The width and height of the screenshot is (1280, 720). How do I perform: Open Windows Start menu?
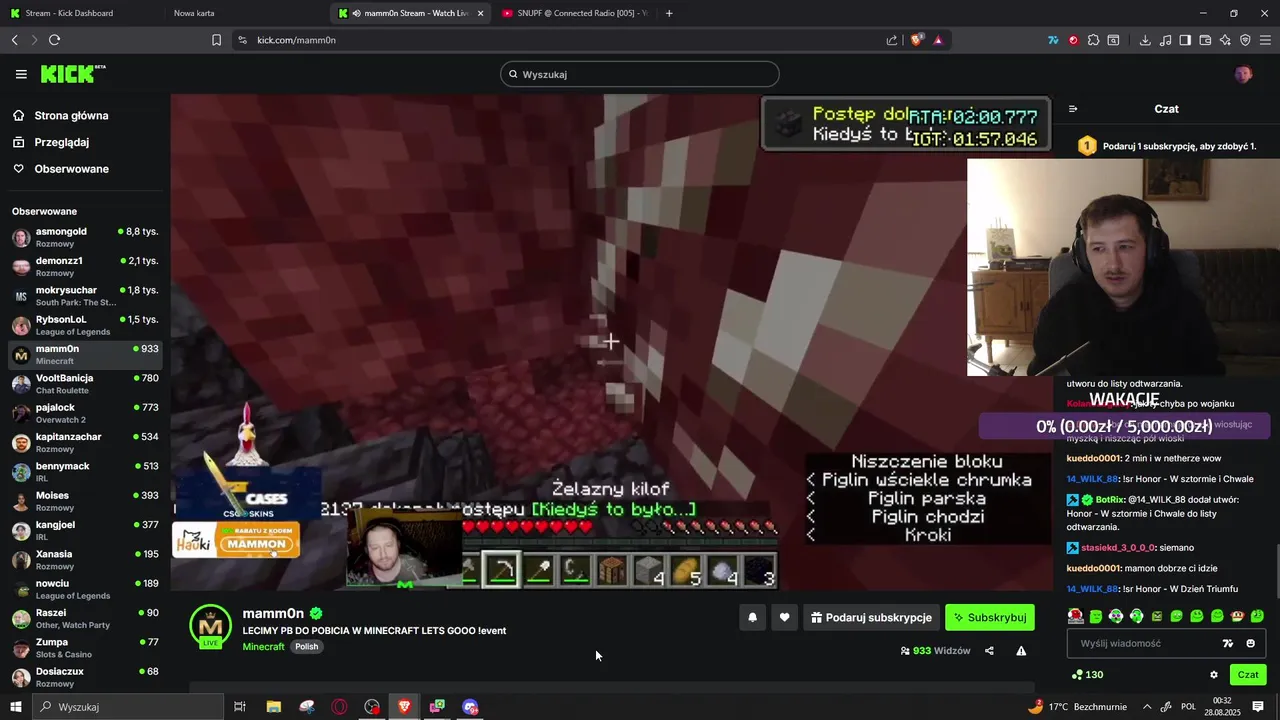click(15, 707)
